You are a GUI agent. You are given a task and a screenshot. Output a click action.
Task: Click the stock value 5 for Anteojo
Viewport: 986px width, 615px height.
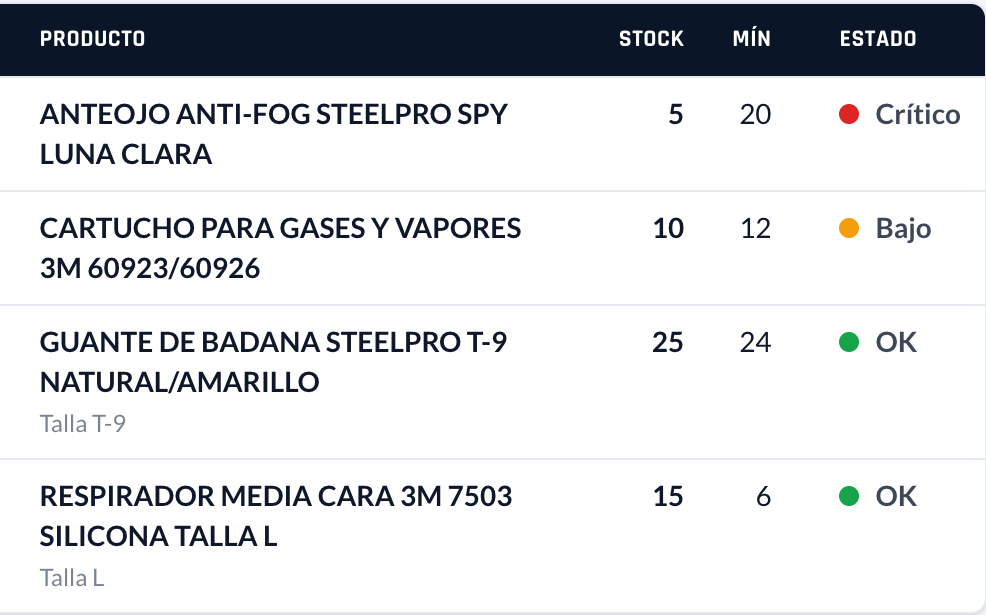[675, 114]
